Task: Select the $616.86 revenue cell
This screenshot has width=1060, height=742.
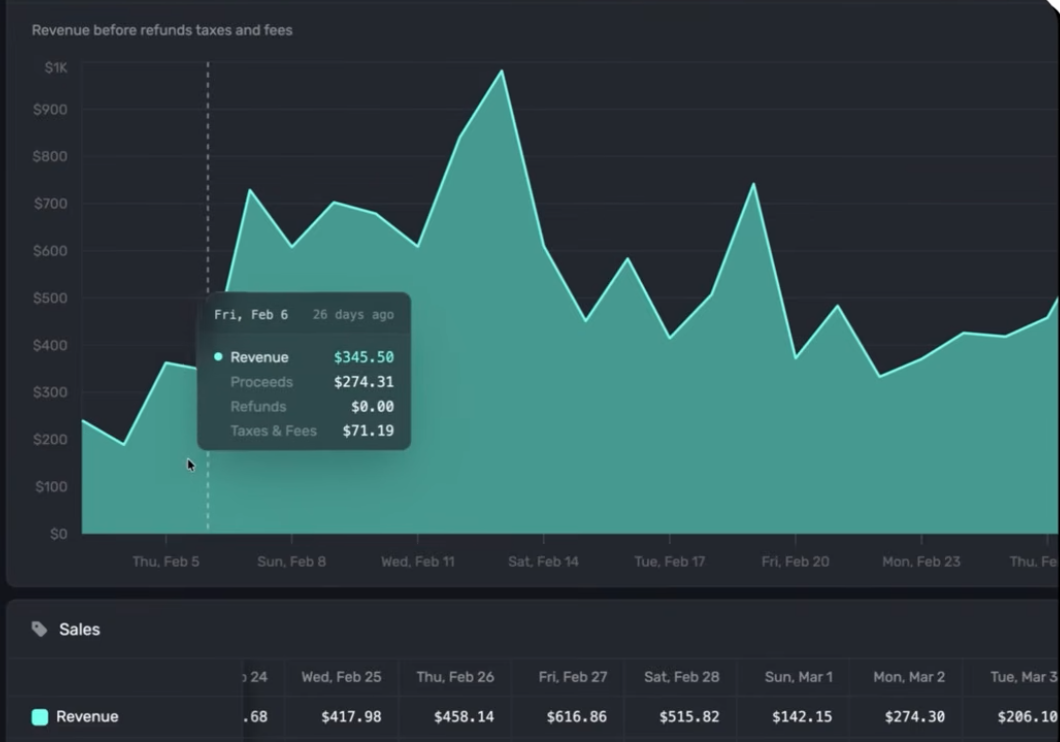Action: (576, 717)
